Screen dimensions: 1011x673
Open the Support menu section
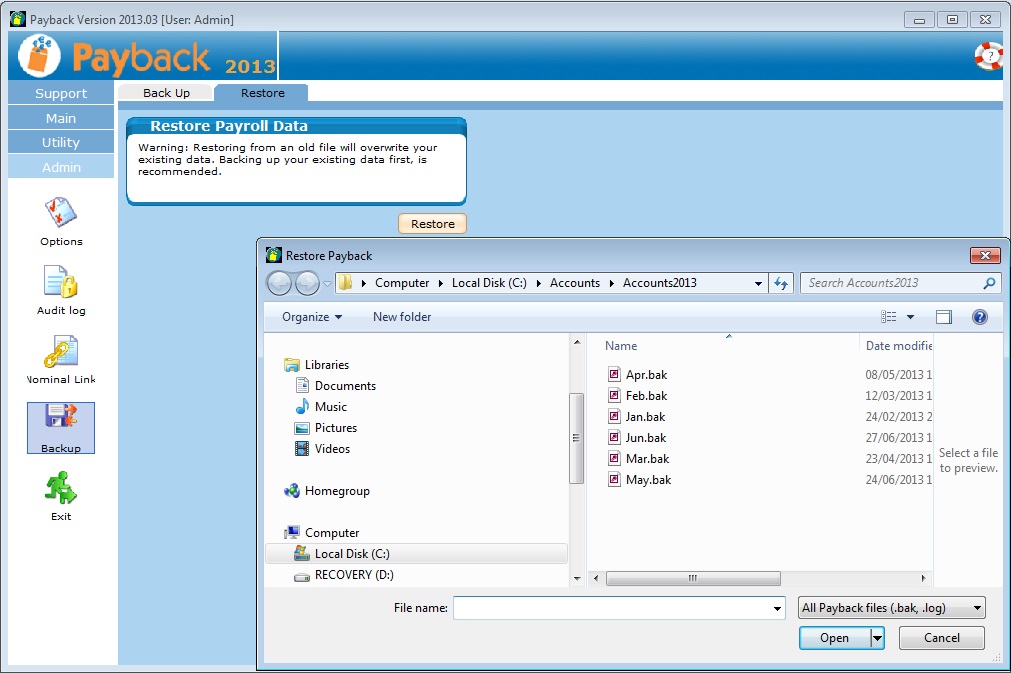click(61, 93)
